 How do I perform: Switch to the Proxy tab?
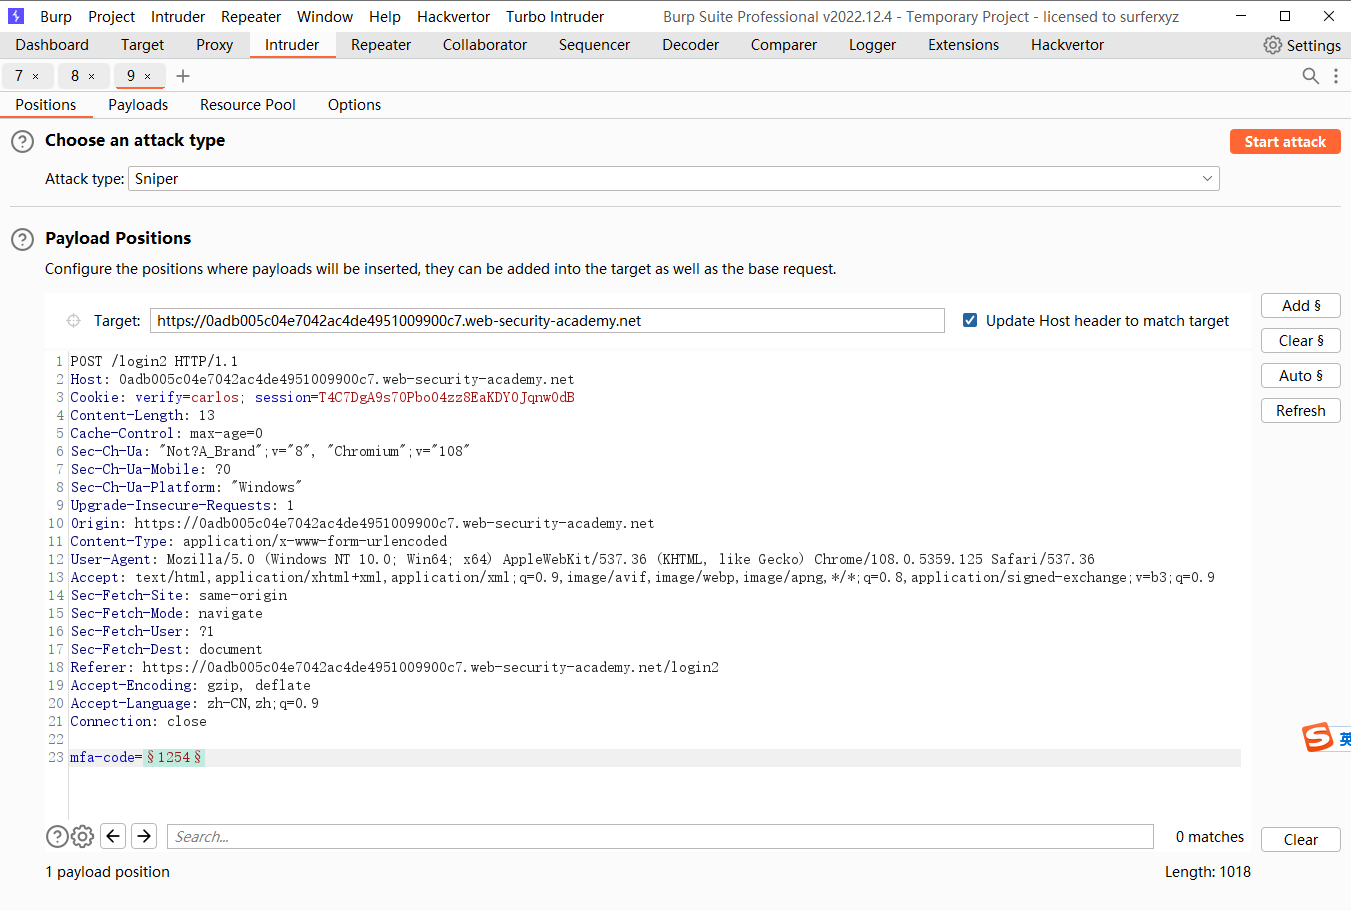pos(215,45)
